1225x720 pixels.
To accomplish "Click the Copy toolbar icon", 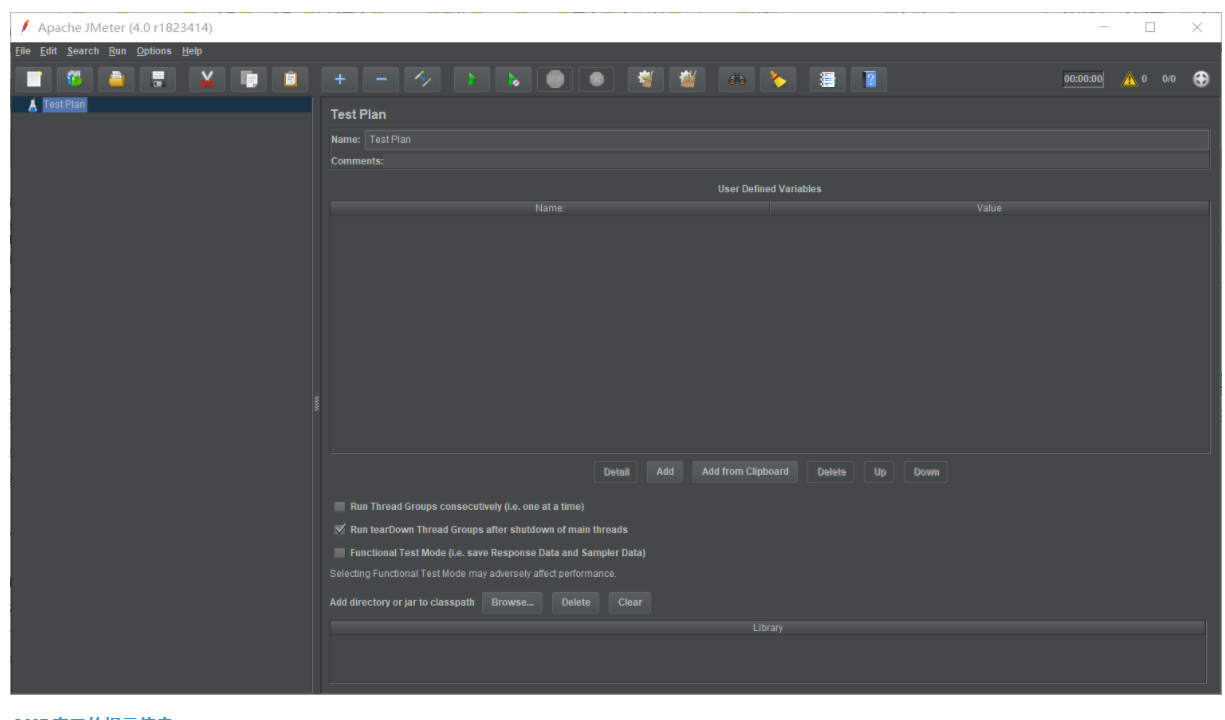I will [x=249, y=79].
